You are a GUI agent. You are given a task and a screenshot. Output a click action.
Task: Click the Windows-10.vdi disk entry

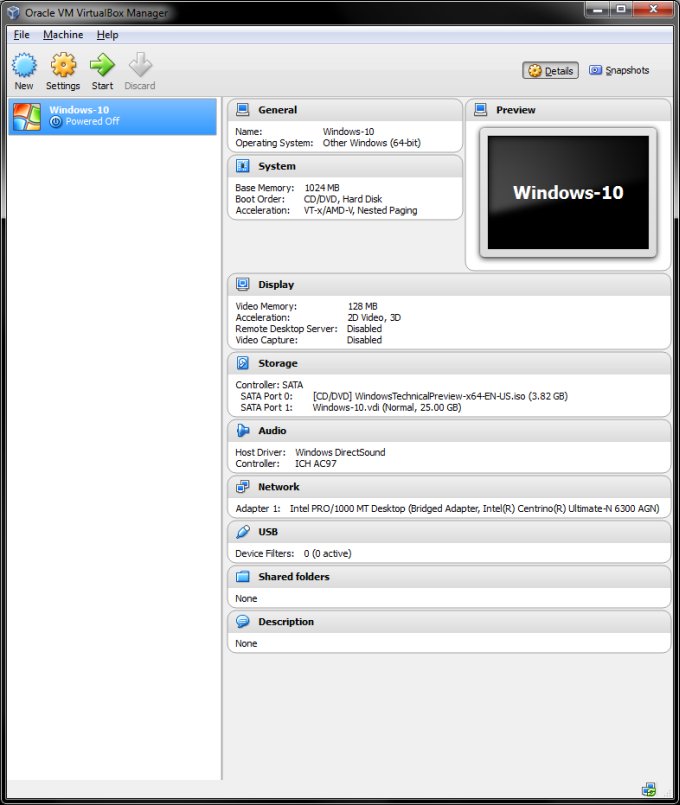point(386,408)
